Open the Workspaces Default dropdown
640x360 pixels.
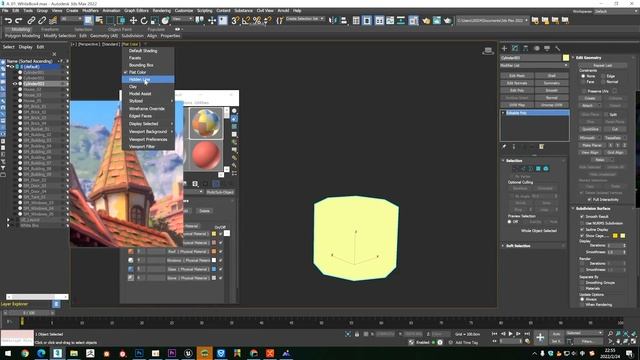616,11
